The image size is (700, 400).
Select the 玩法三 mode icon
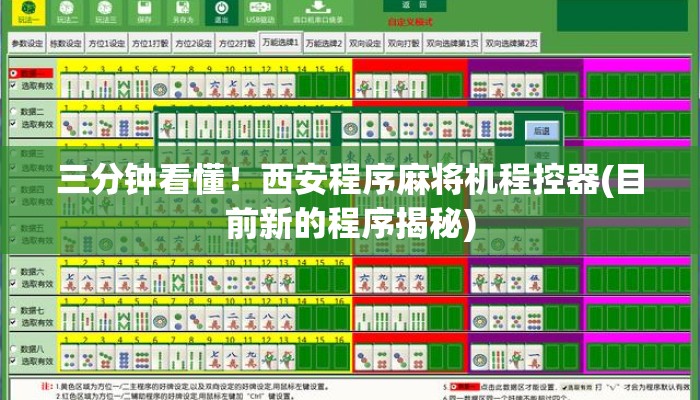click(105, 12)
